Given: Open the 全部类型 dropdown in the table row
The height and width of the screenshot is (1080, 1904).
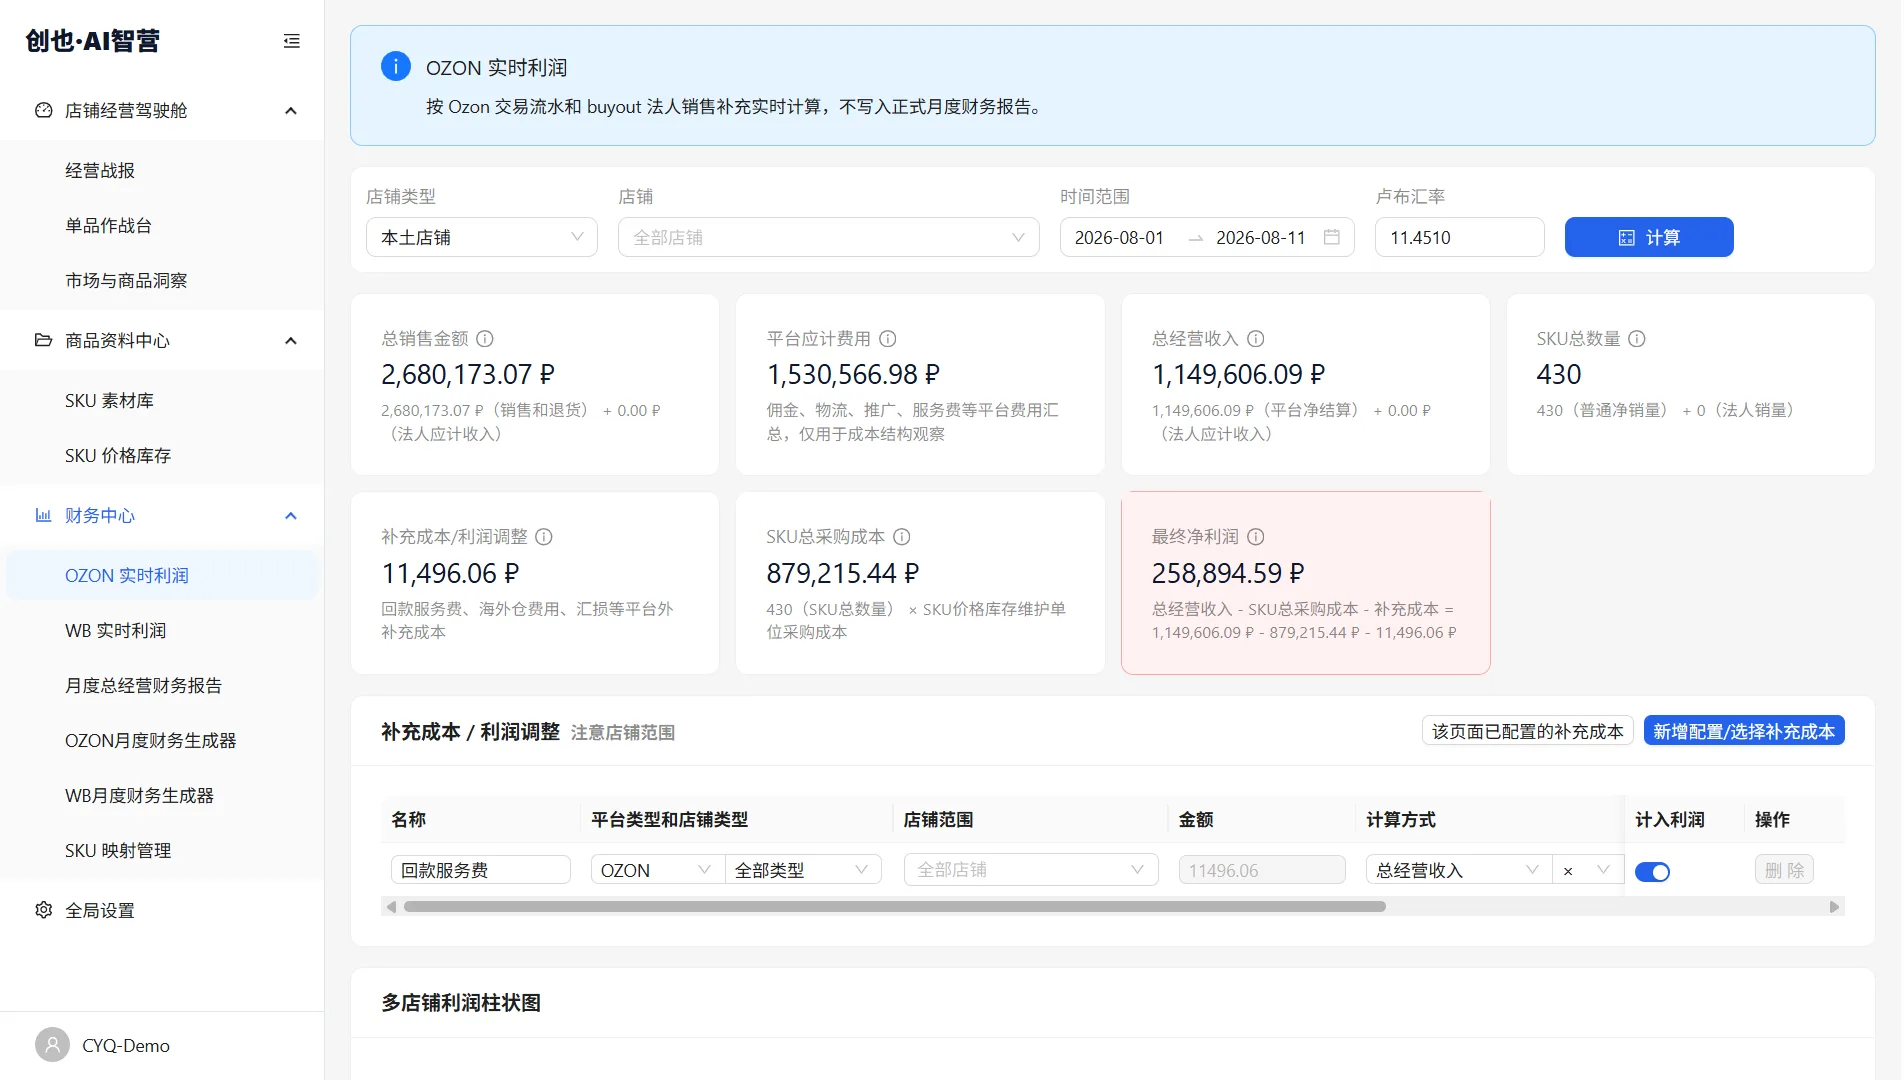Looking at the screenshot, I should coord(803,870).
